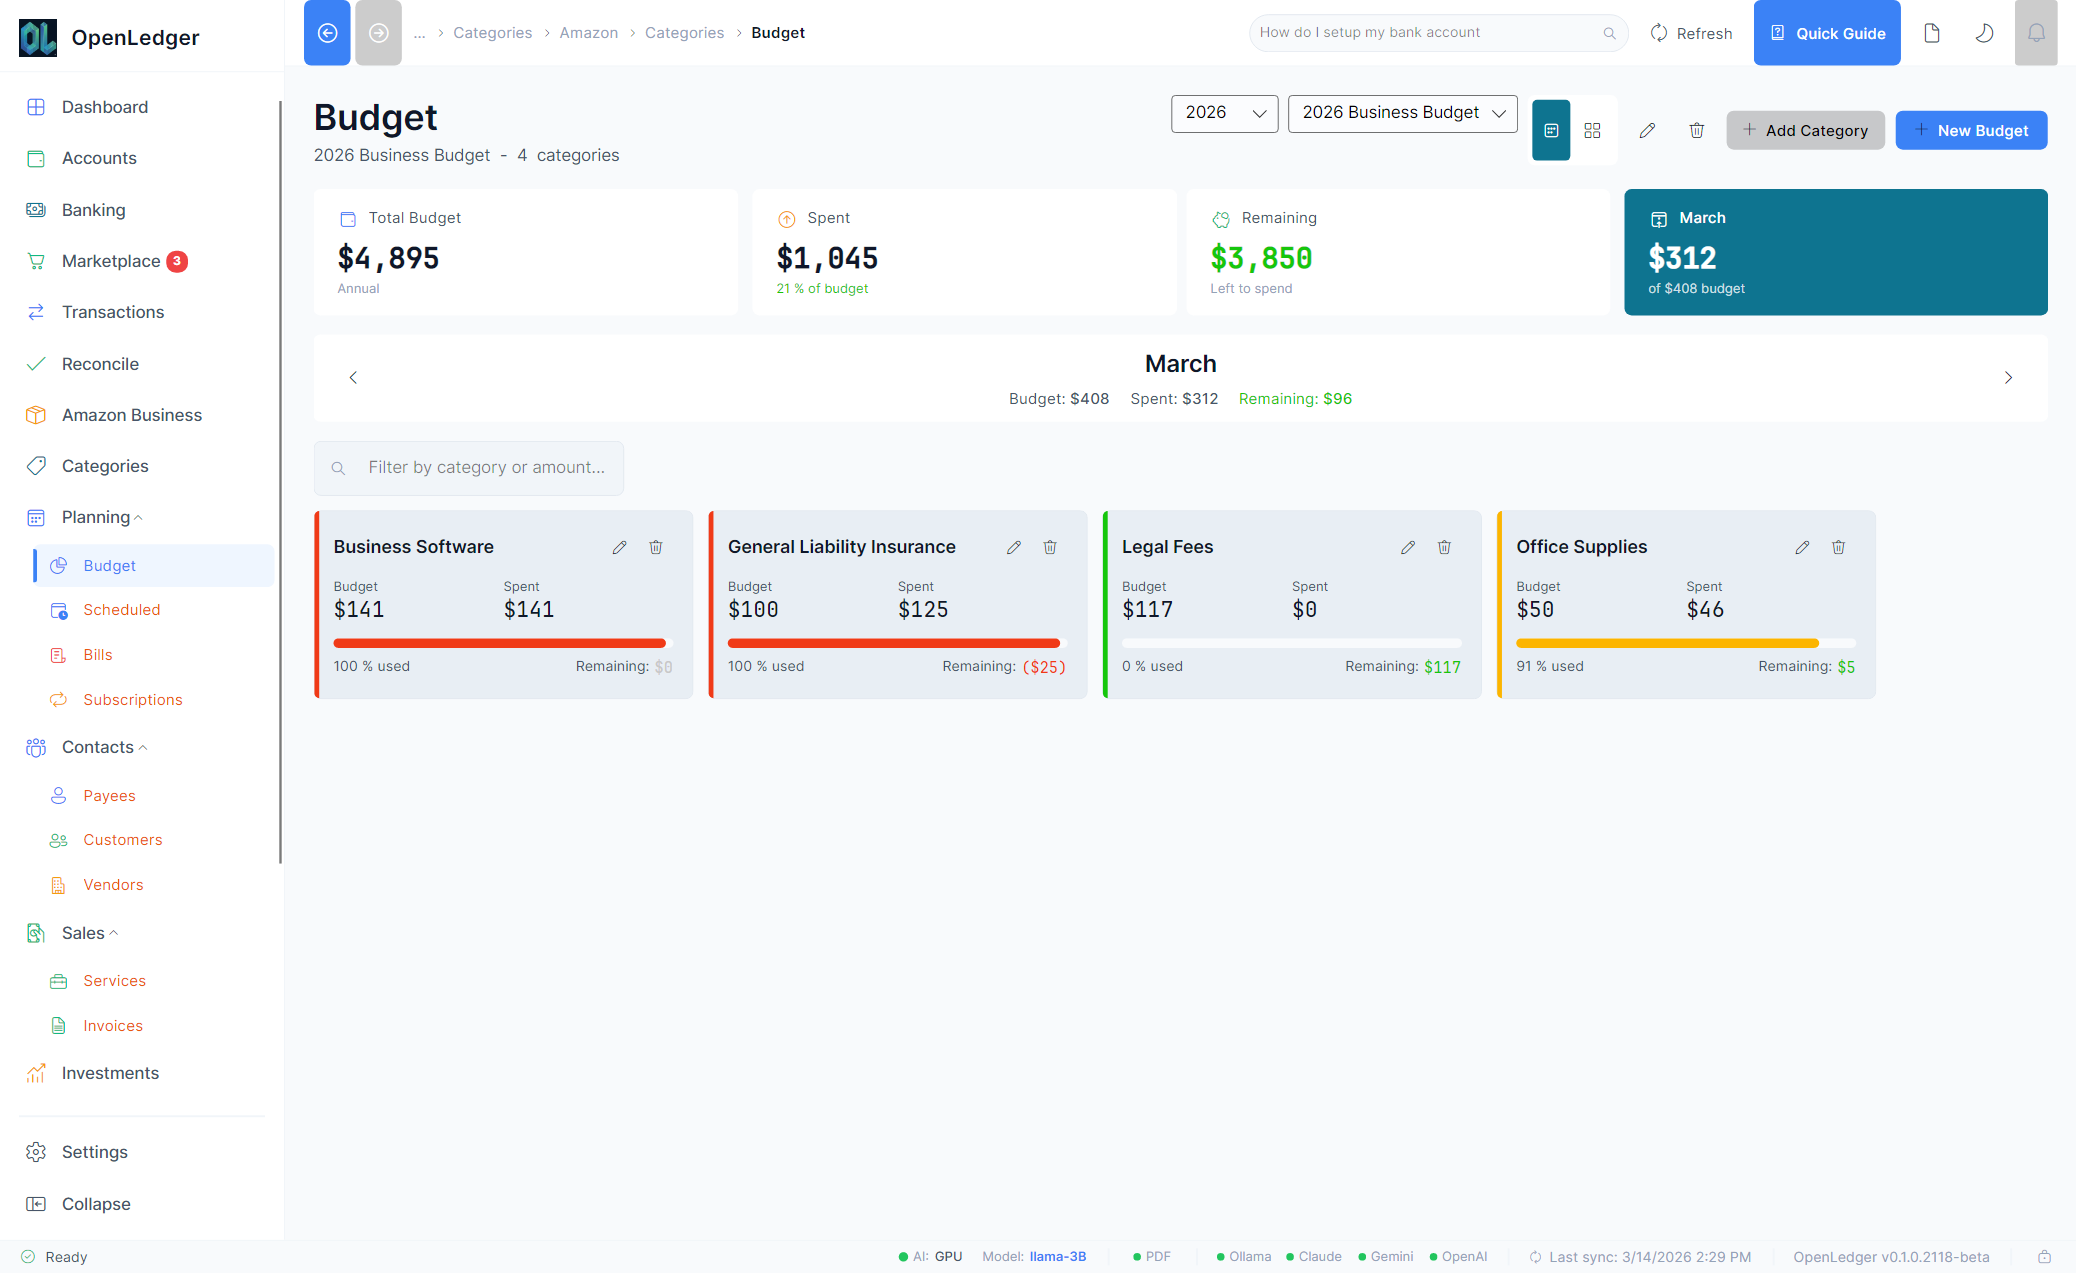Edit the Business Software budget category

(x=620, y=547)
